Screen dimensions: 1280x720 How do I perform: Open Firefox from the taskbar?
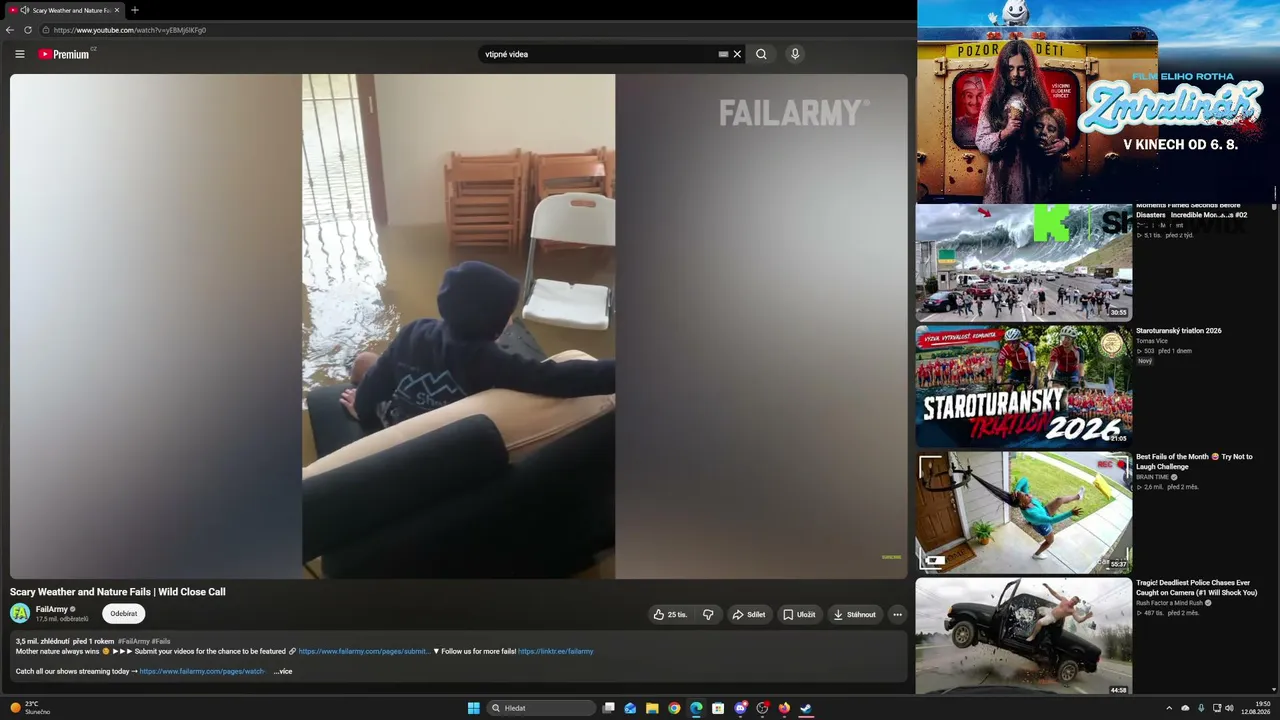(x=784, y=708)
